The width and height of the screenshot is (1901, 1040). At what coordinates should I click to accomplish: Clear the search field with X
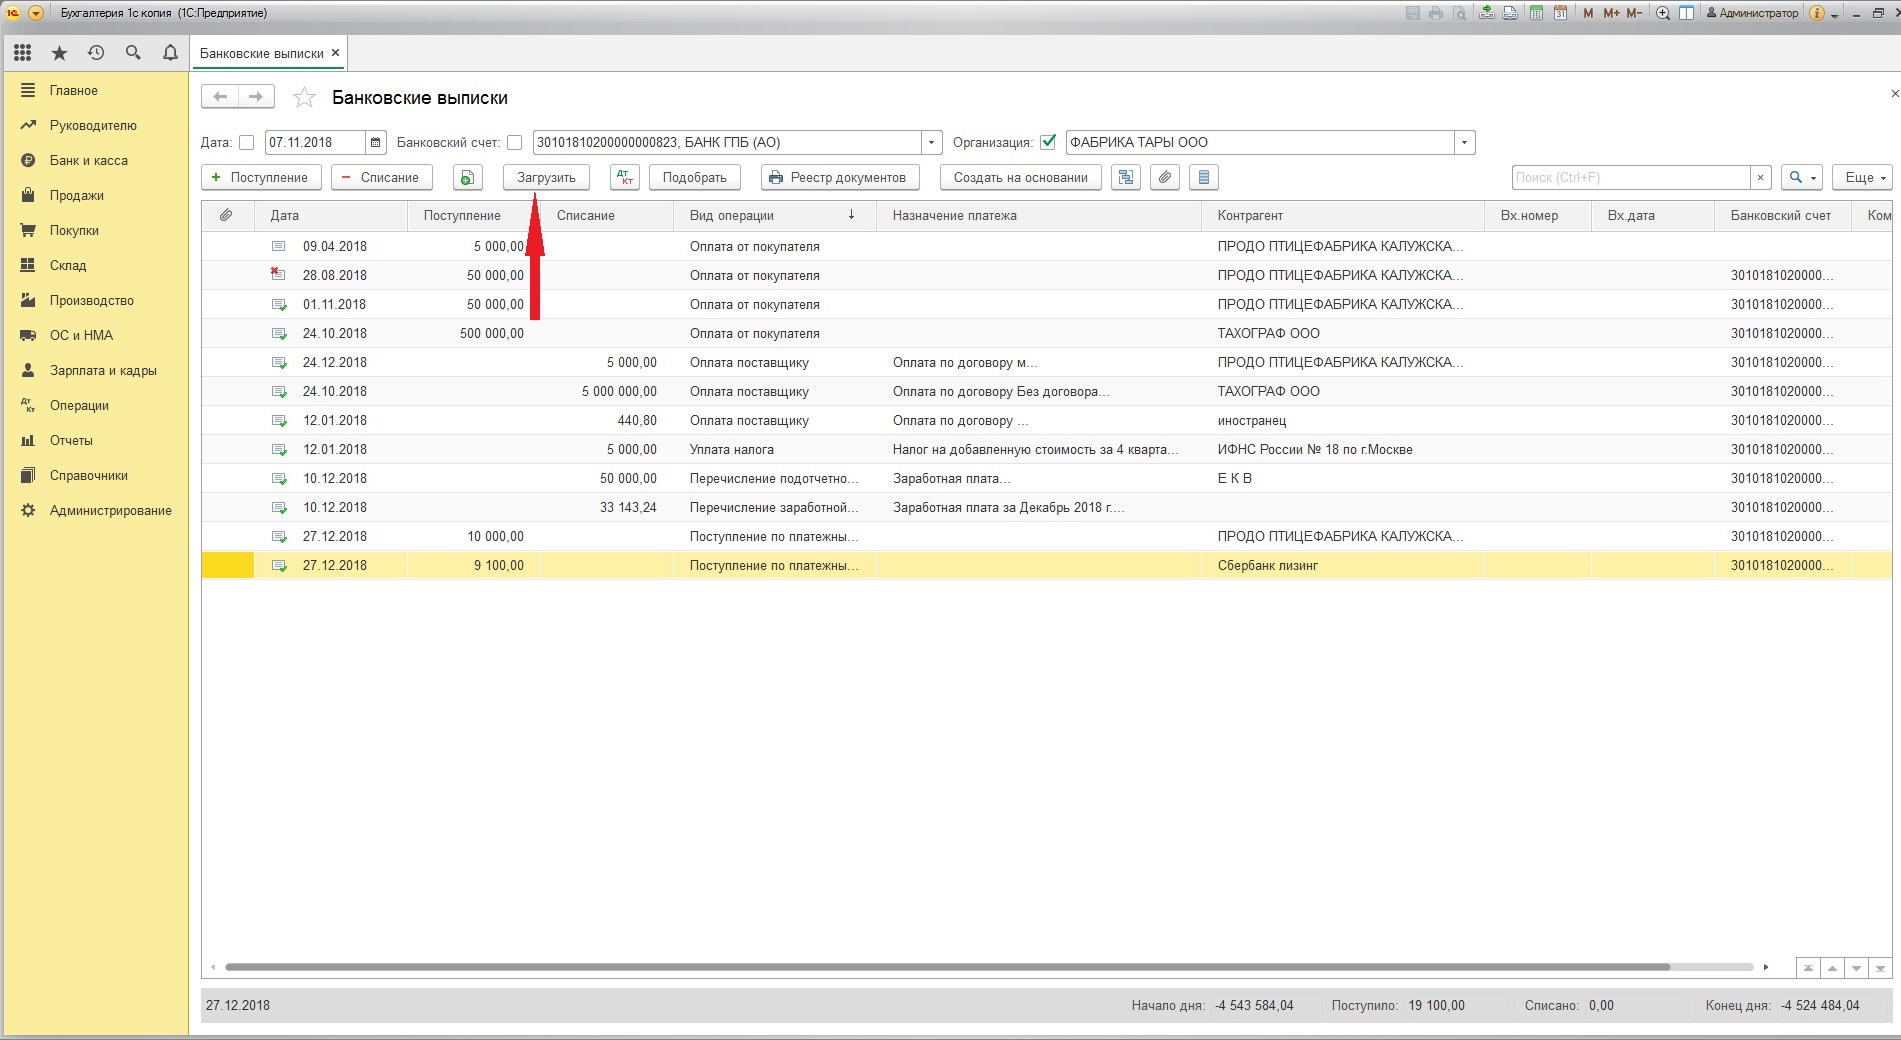(1761, 178)
